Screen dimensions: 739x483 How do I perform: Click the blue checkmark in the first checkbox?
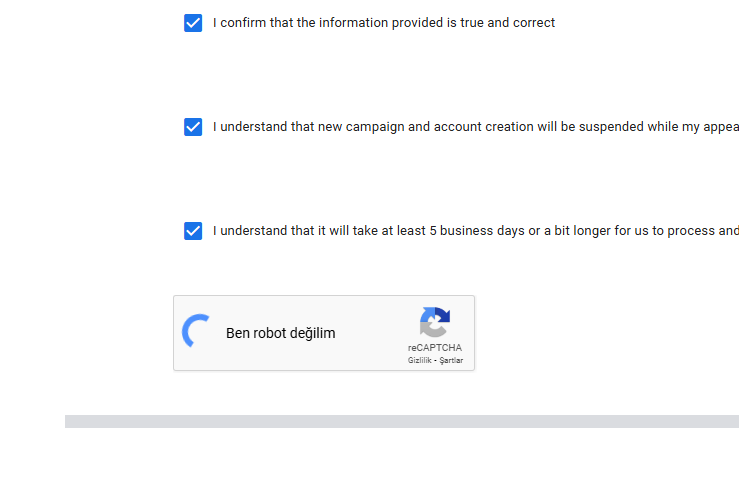click(x=193, y=23)
